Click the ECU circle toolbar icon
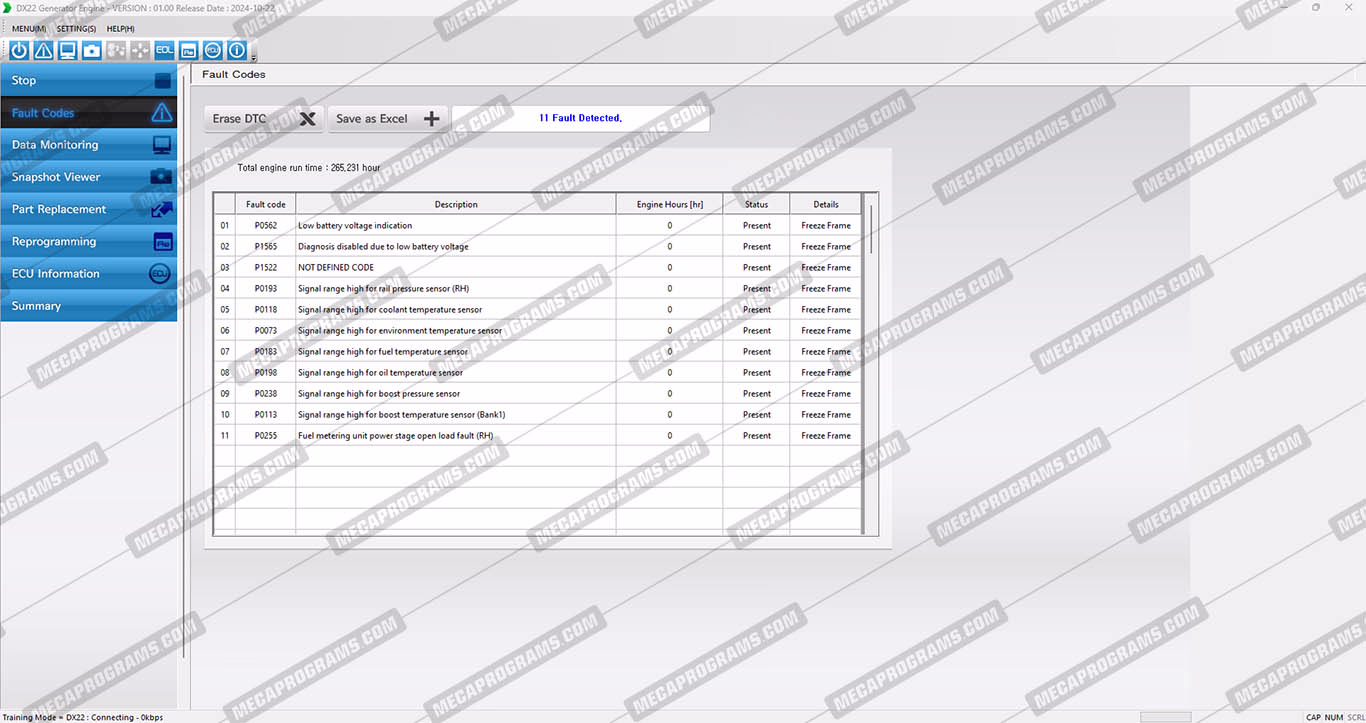 (x=213, y=50)
